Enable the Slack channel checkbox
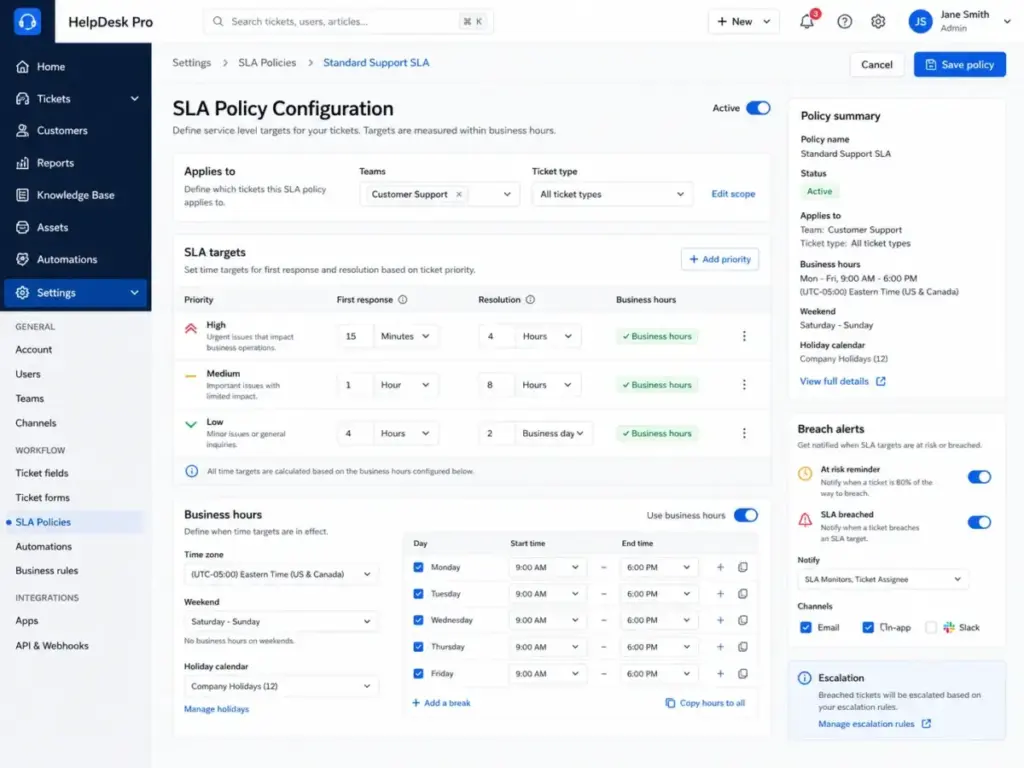Viewport: 1024px width, 768px height. 931,628
